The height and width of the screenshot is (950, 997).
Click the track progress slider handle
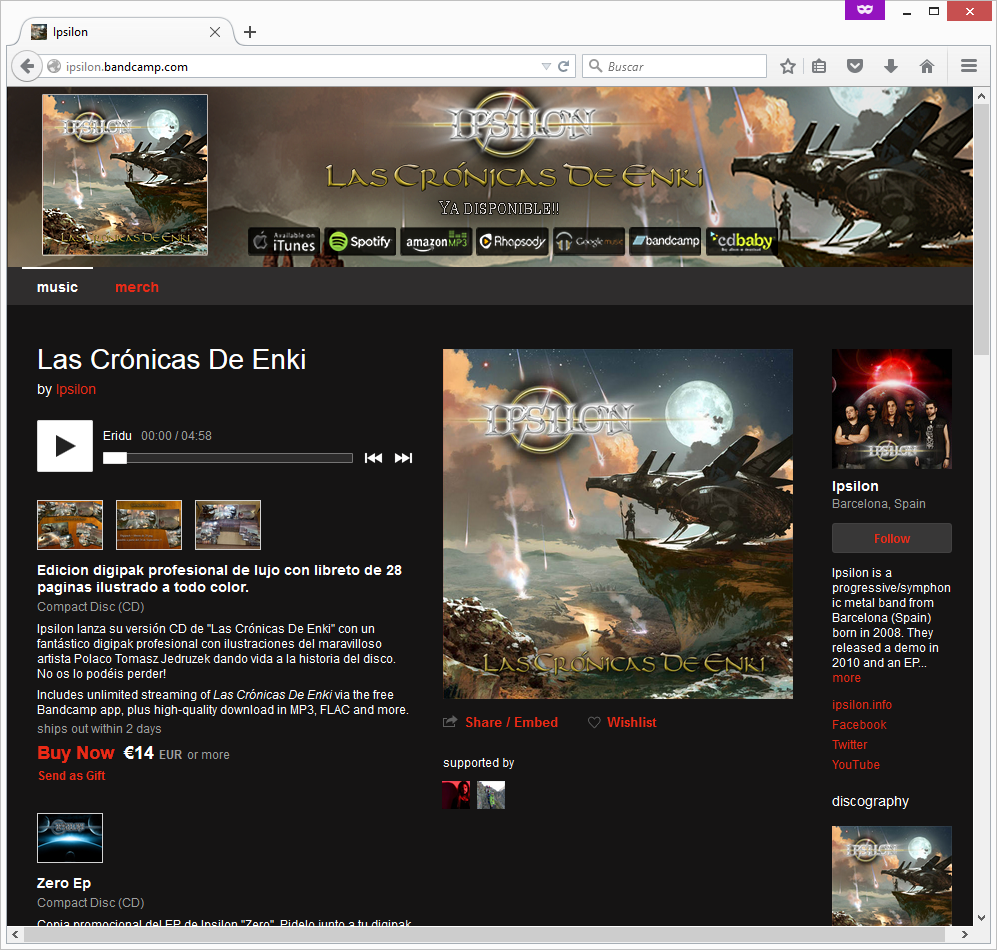click(115, 458)
